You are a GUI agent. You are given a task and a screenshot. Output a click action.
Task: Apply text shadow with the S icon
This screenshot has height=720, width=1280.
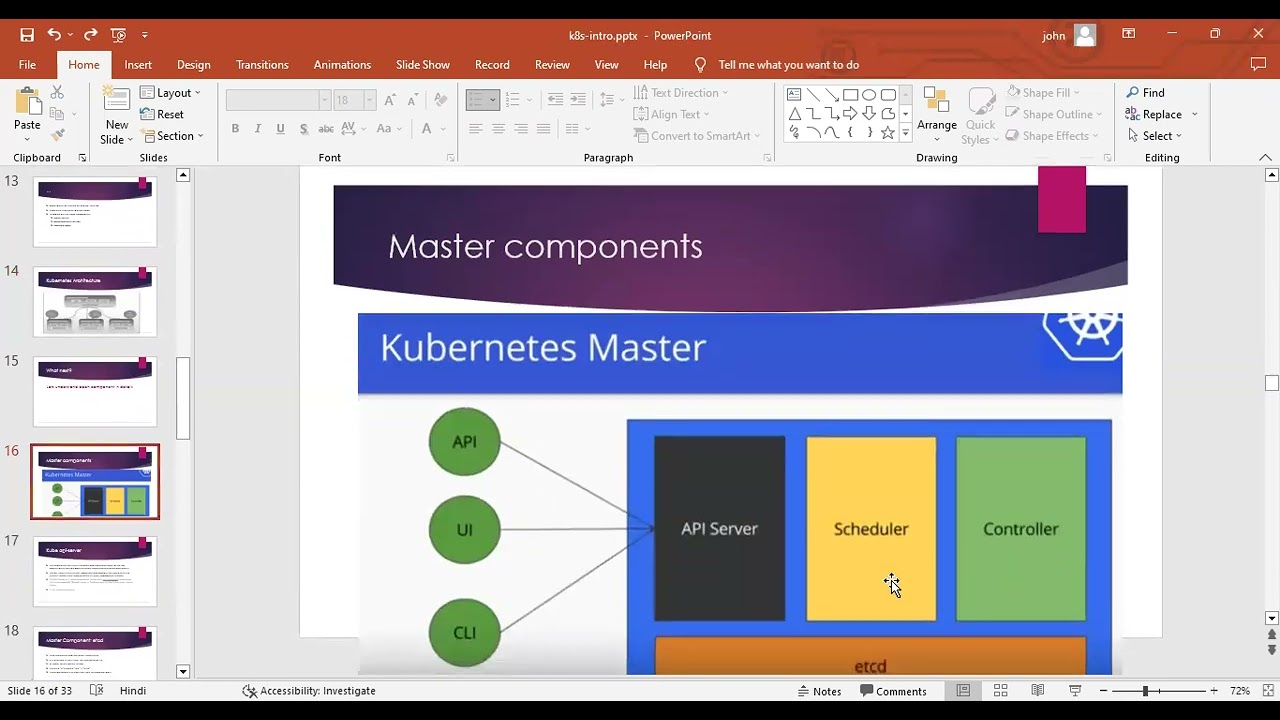tap(303, 129)
